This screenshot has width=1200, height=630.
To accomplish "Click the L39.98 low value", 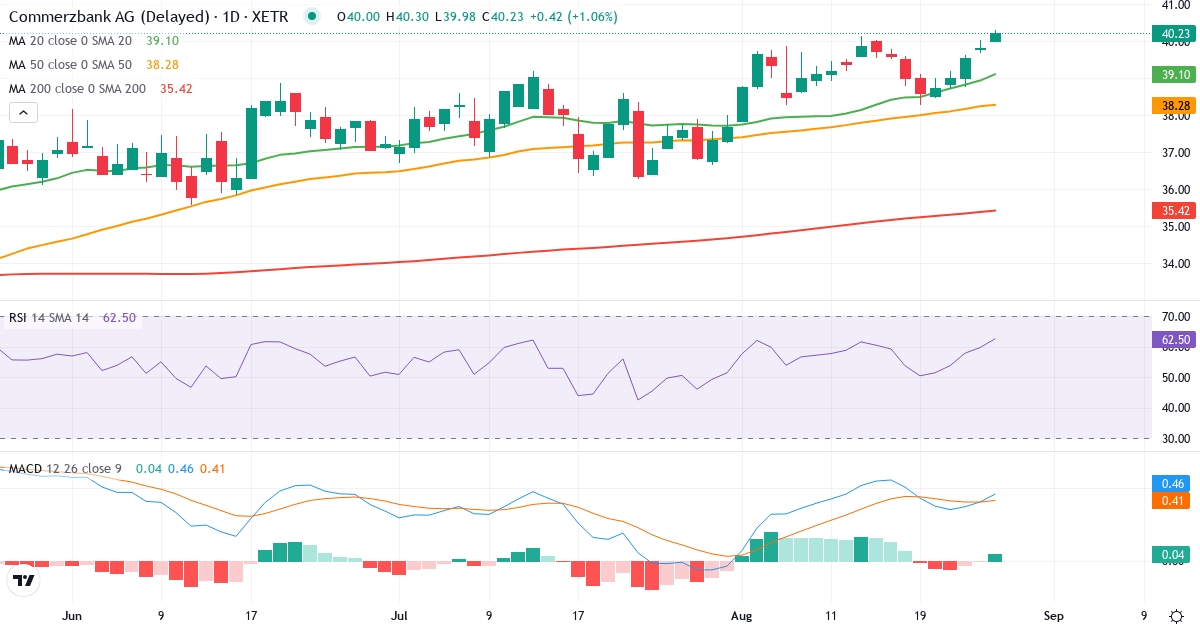I will coord(457,17).
